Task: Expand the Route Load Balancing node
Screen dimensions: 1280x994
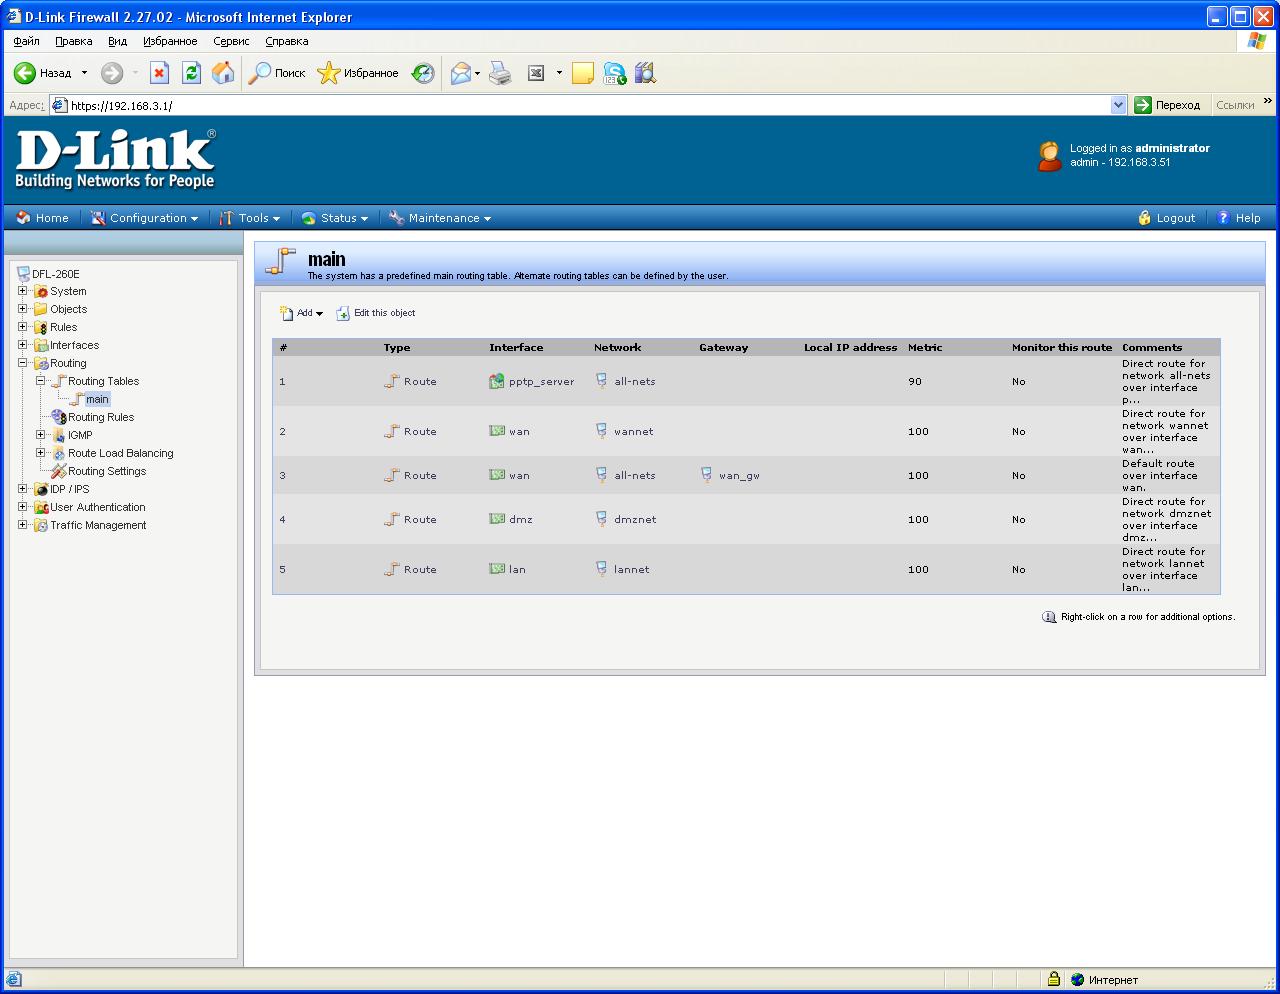Action: click(x=41, y=453)
